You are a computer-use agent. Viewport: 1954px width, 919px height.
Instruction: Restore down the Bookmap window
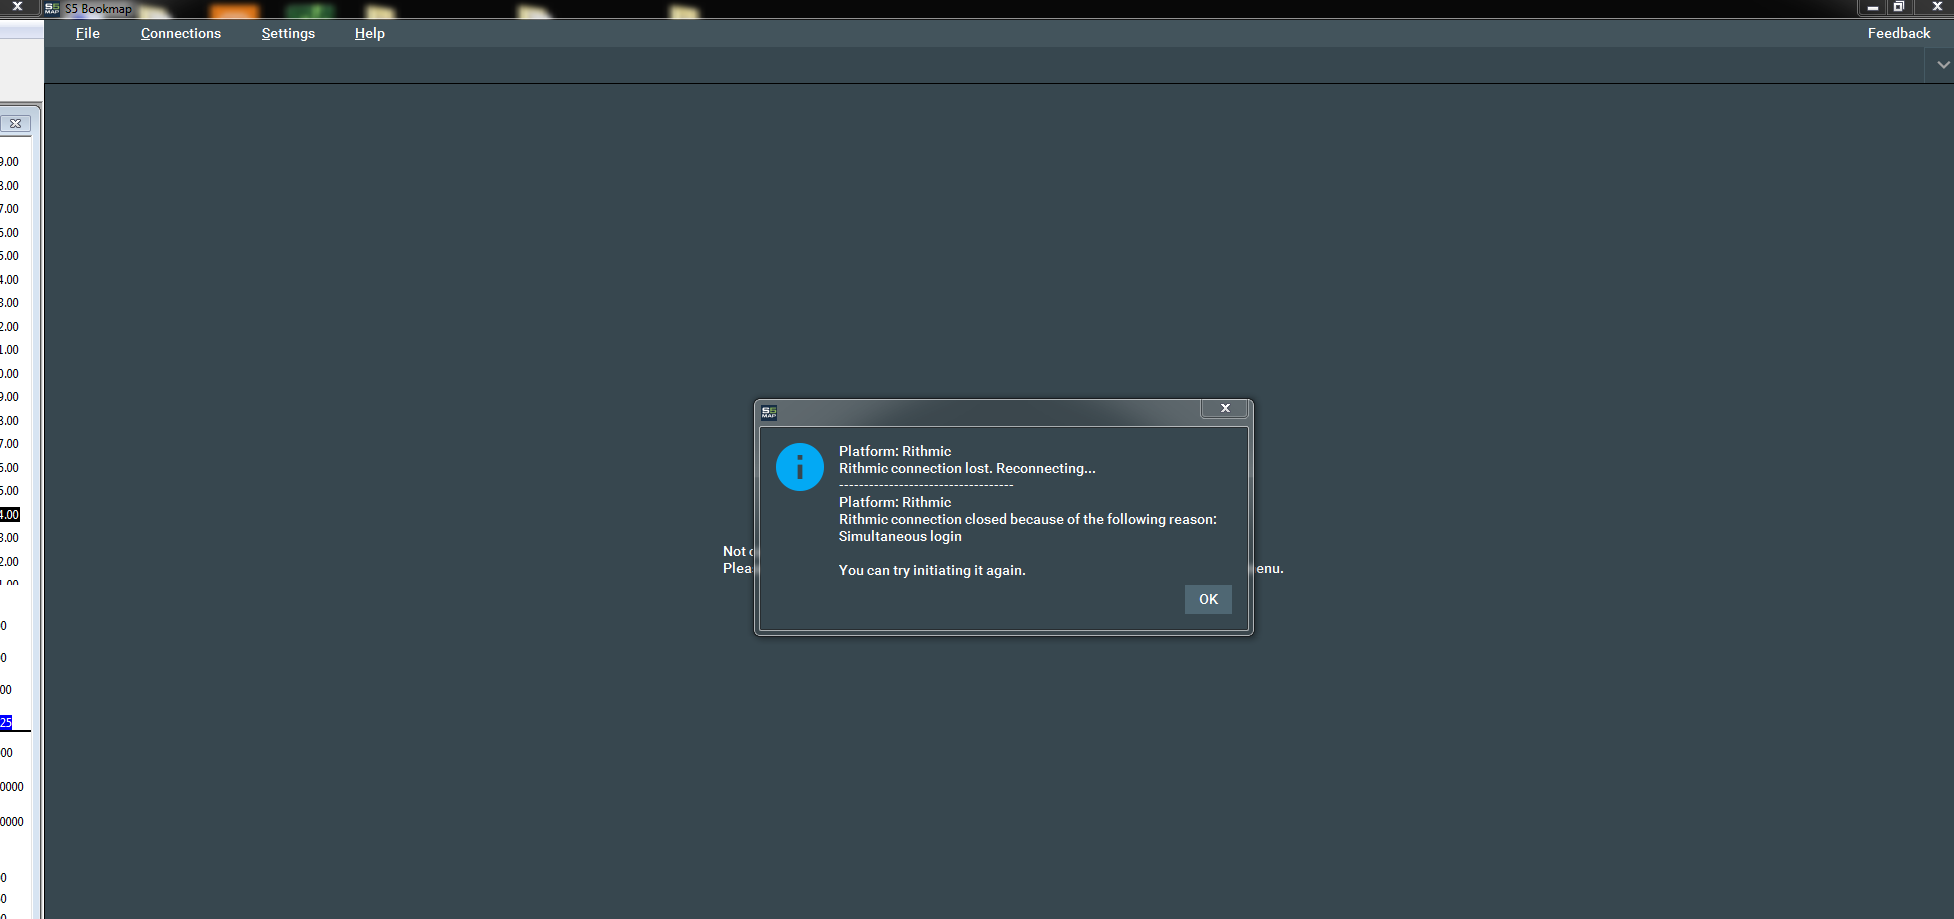[1898, 7]
